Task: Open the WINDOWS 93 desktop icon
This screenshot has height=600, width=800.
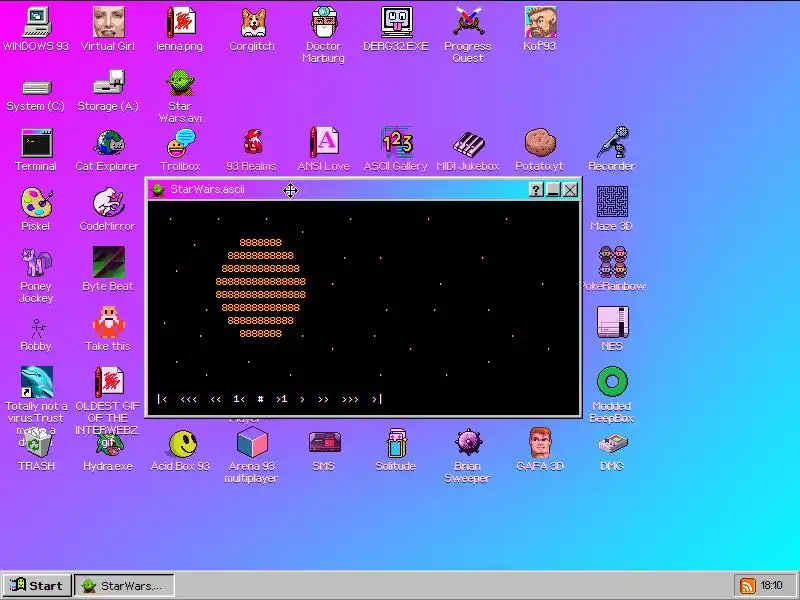Action: 36,29
